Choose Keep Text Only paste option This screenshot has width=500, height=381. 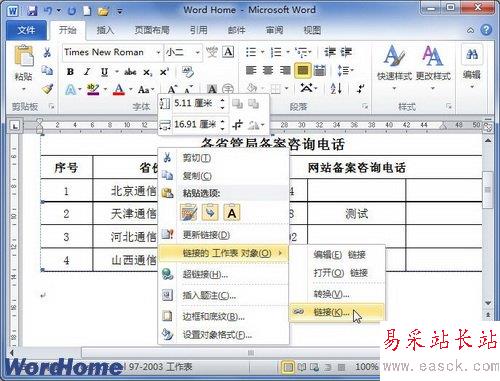click(x=232, y=212)
